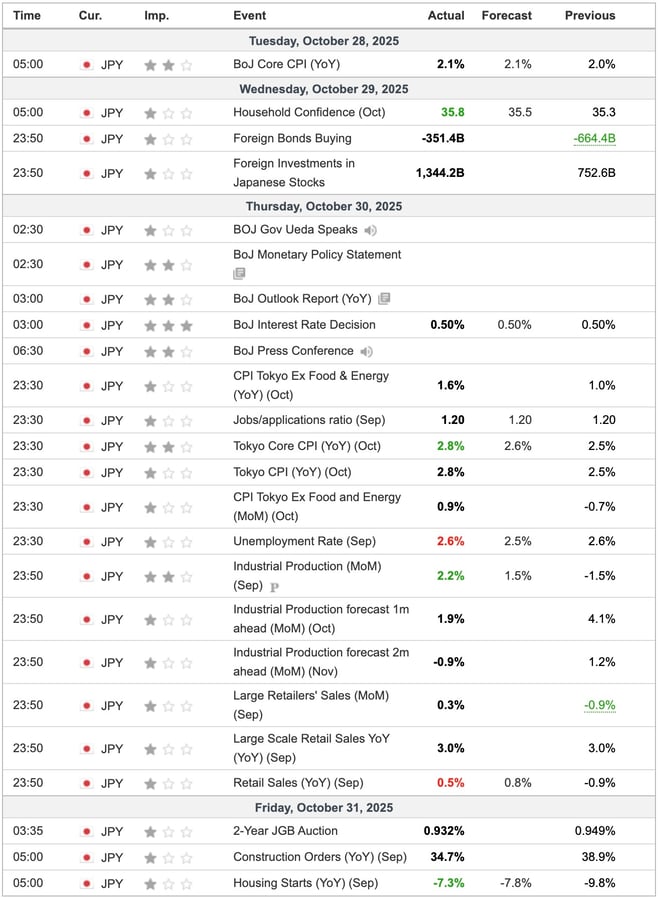This screenshot has height=899, width=658.
Task: Click the speaker icon beside BoJ Press Conference
Action: (x=367, y=351)
